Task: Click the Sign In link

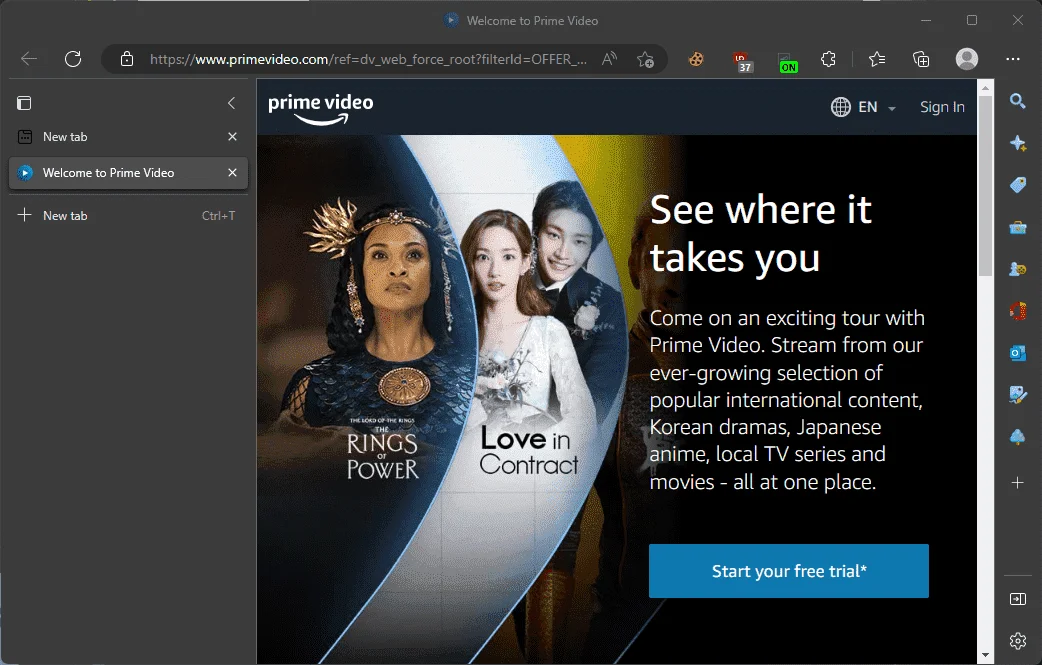Action: pyautogui.click(x=942, y=107)
